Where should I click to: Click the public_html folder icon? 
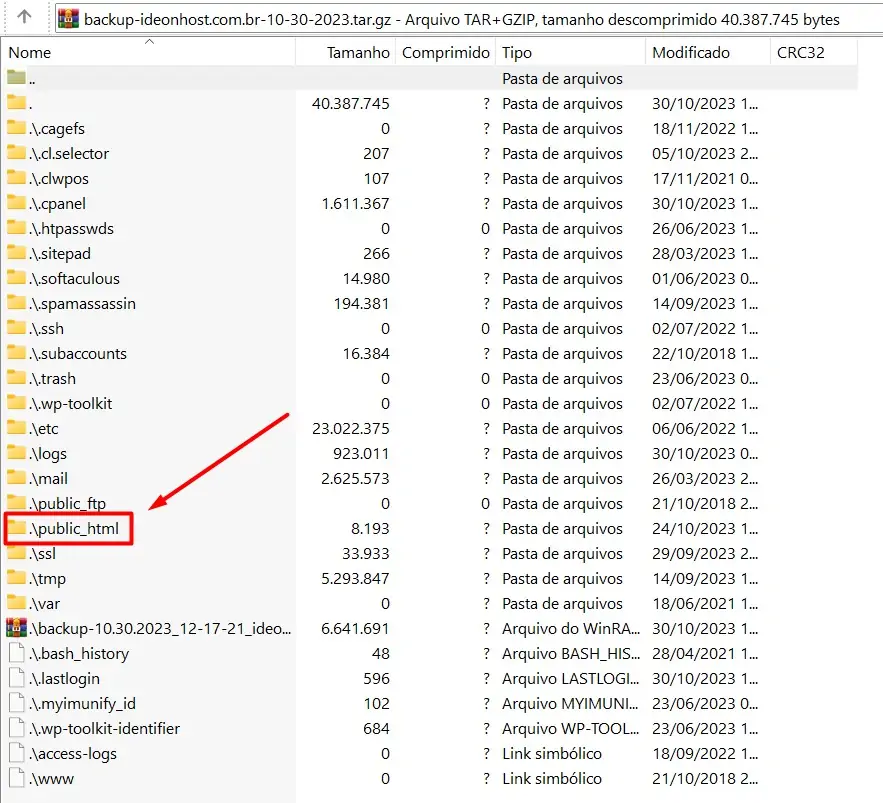(16, 528)
